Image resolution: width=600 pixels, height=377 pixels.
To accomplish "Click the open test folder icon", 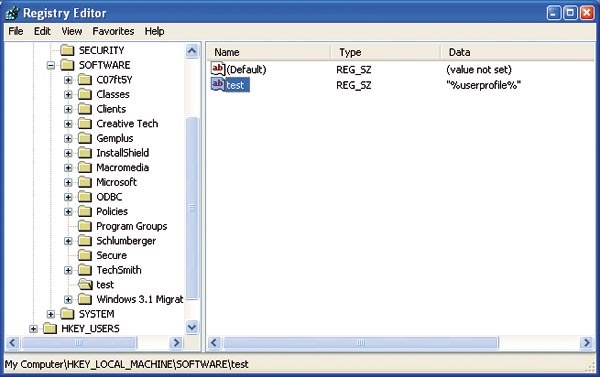I will click(x=85, y=284).
